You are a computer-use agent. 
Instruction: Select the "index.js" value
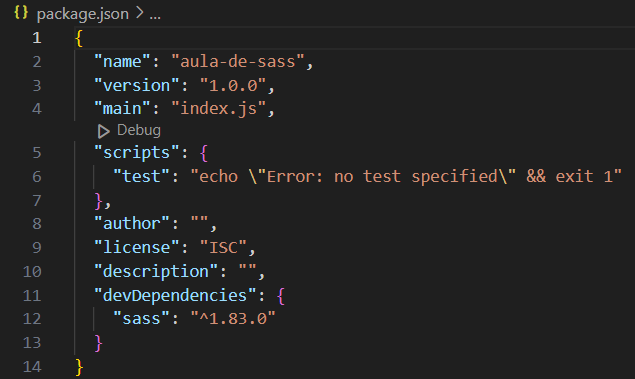point(219,109)
